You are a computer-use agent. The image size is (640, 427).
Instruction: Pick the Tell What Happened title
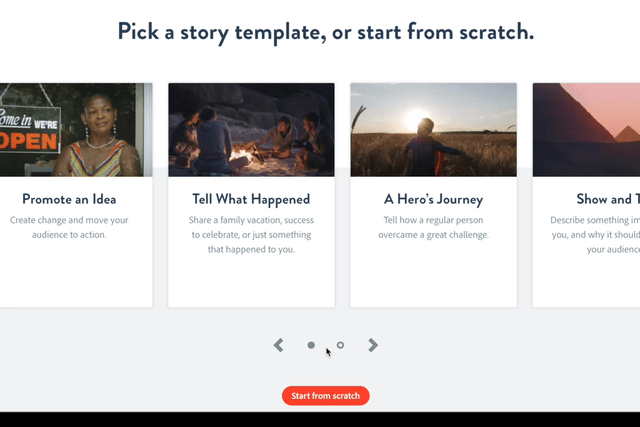[251, 199]
